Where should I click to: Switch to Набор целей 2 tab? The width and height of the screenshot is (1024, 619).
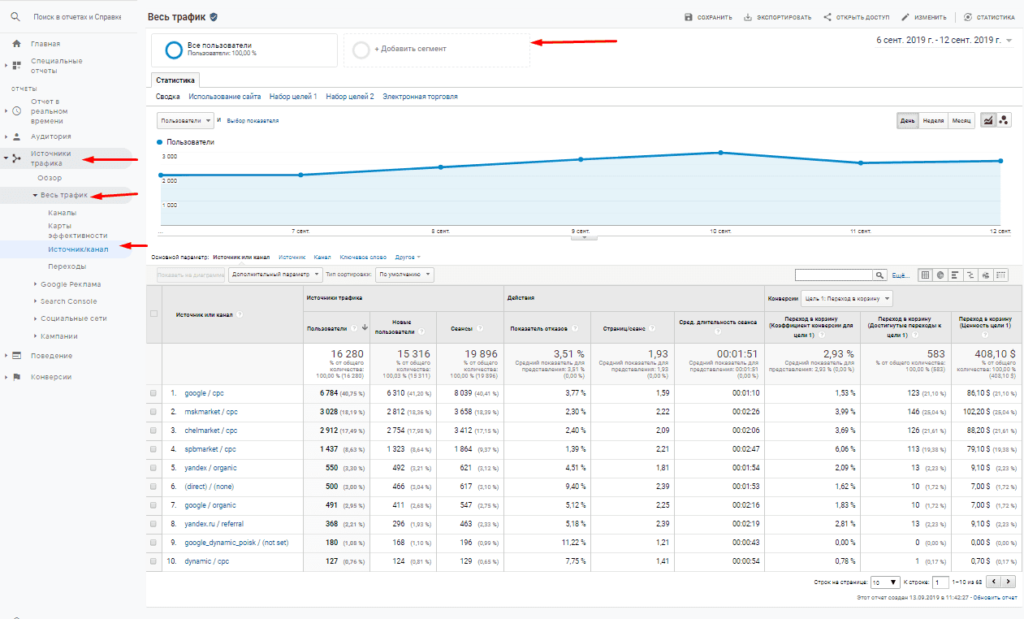(350, 97)
